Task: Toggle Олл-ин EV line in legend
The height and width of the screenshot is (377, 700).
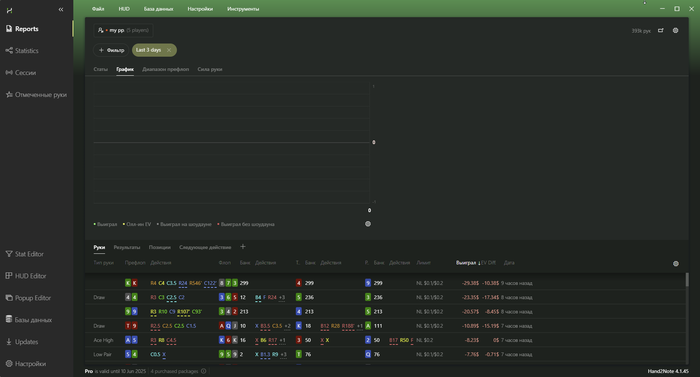Action: [x=137, y=224]
